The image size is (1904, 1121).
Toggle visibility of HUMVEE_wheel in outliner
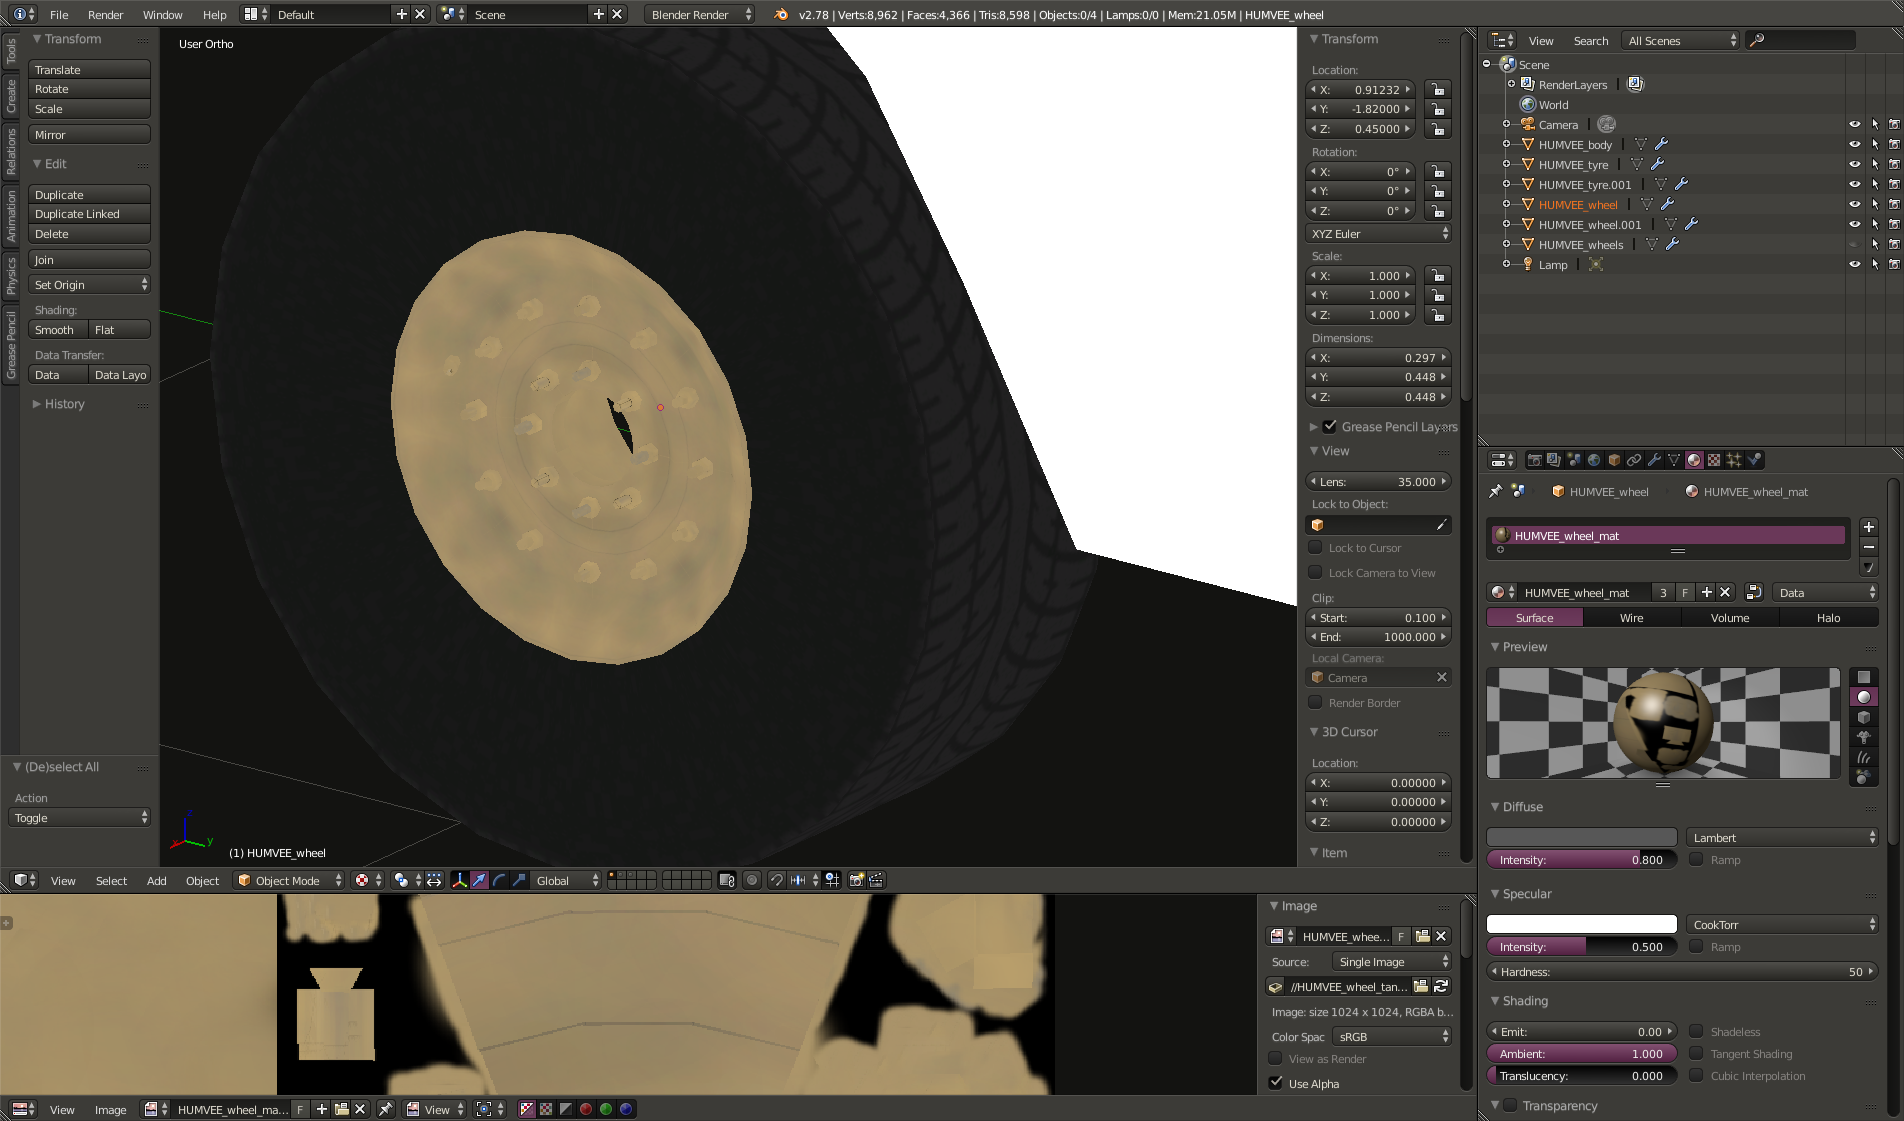[1854, 204]
